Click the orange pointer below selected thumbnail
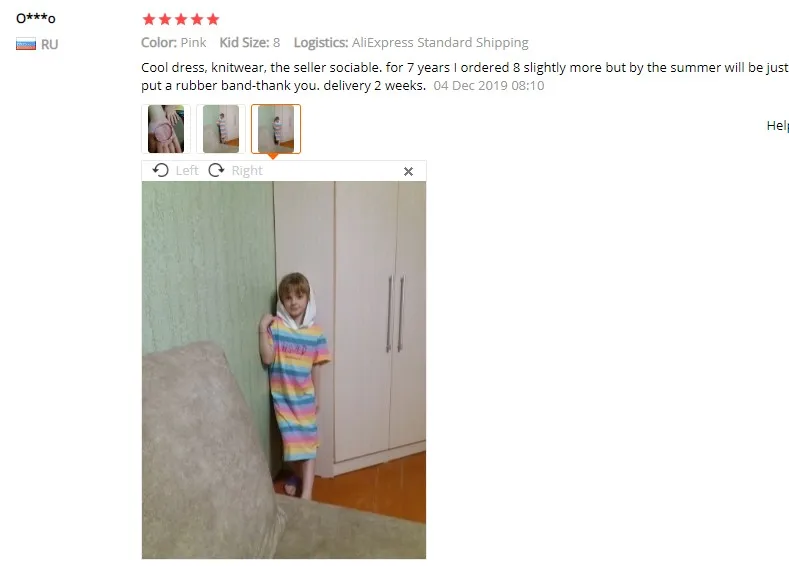The height and width of the screenshot is (566, 789). click(x=273, y=156)
